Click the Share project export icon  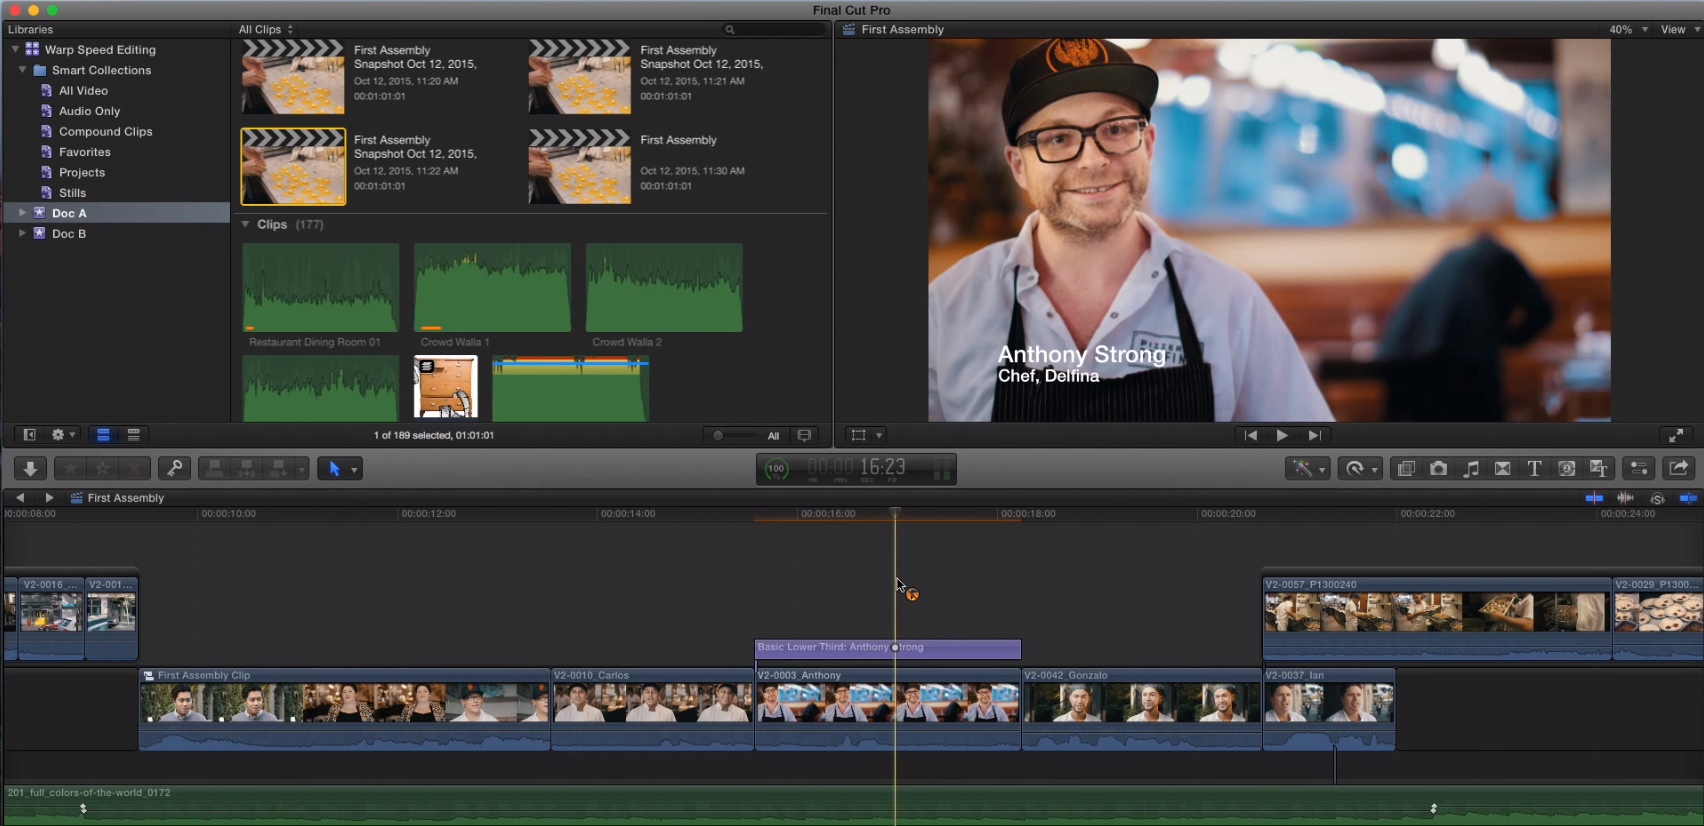coord(1678,468)
